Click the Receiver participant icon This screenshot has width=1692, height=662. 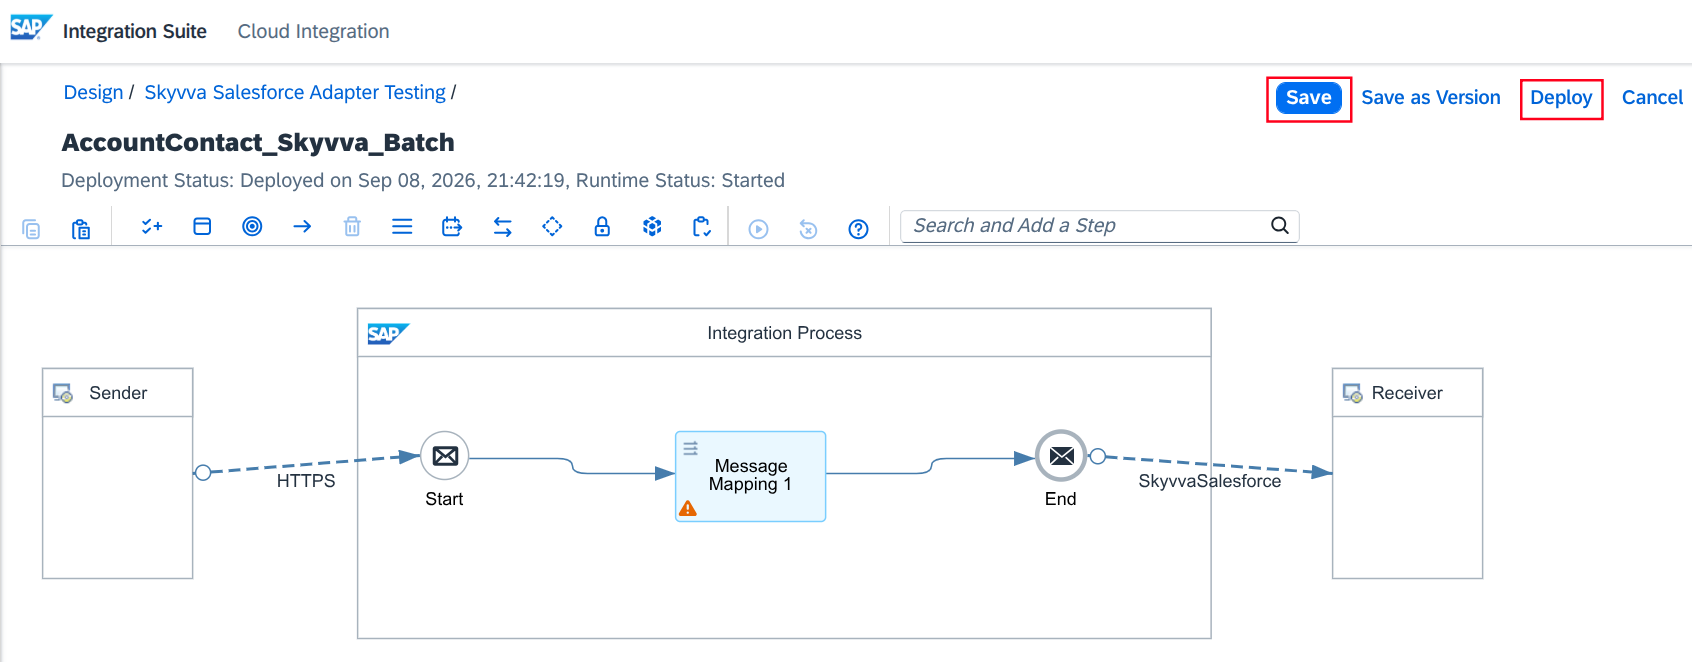[1353, 393]
